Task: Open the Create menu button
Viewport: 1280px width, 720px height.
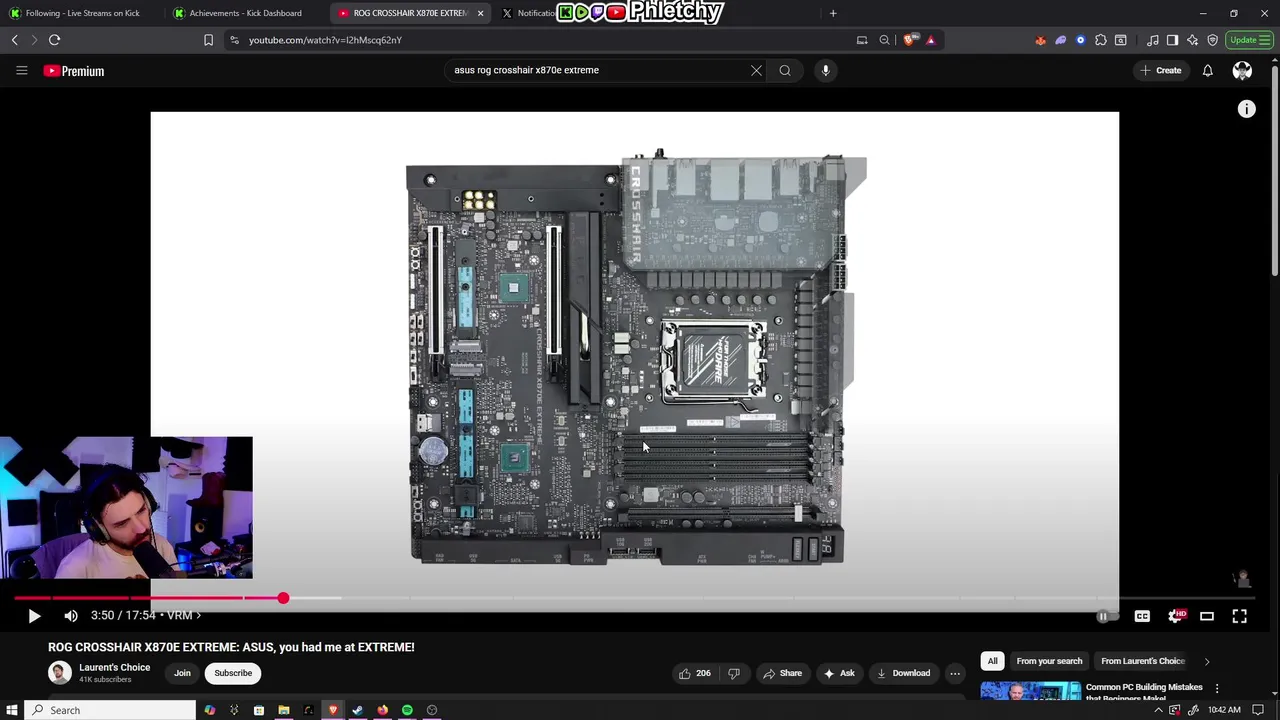Action: pos(1161,70)
